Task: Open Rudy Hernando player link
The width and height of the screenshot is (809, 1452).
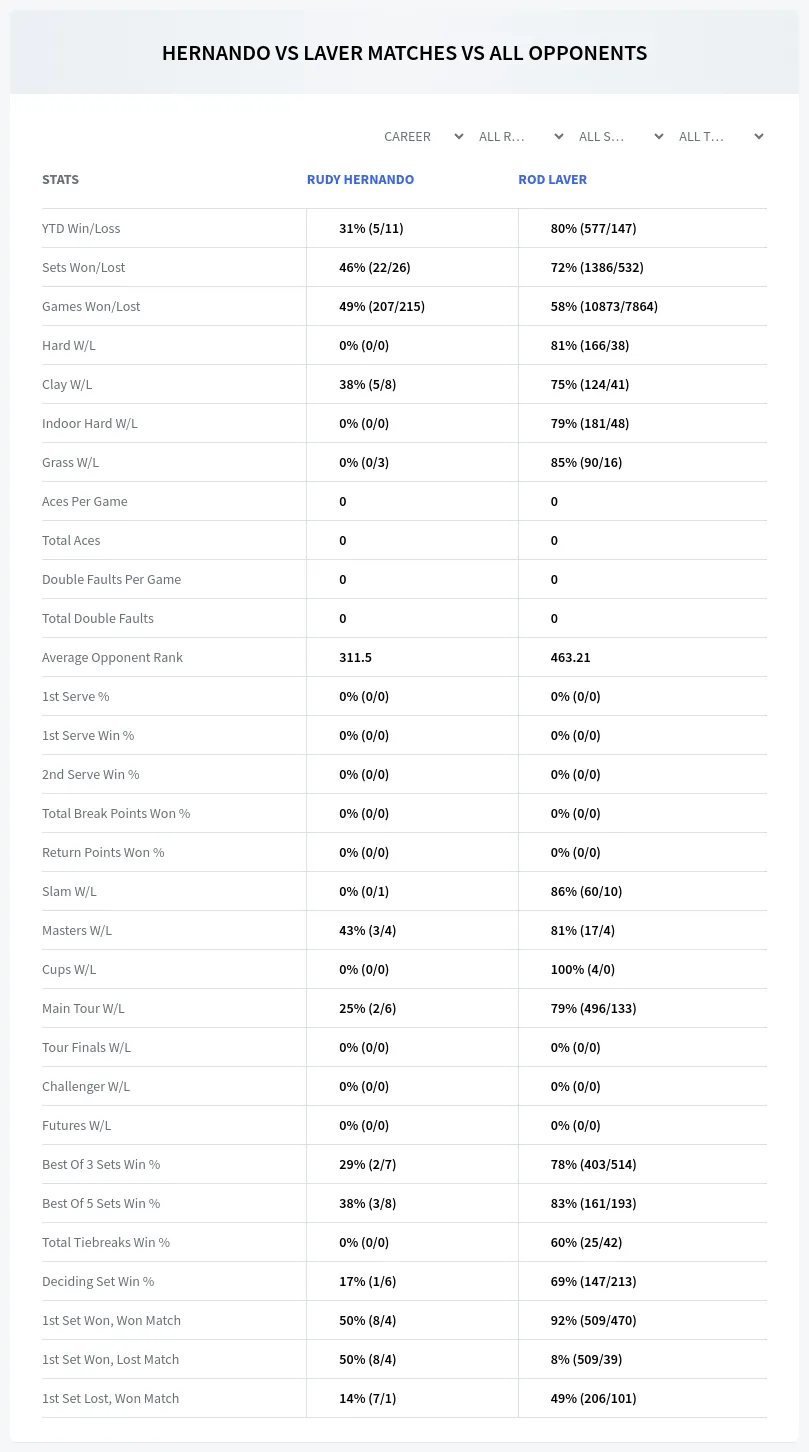Action: 360,180
